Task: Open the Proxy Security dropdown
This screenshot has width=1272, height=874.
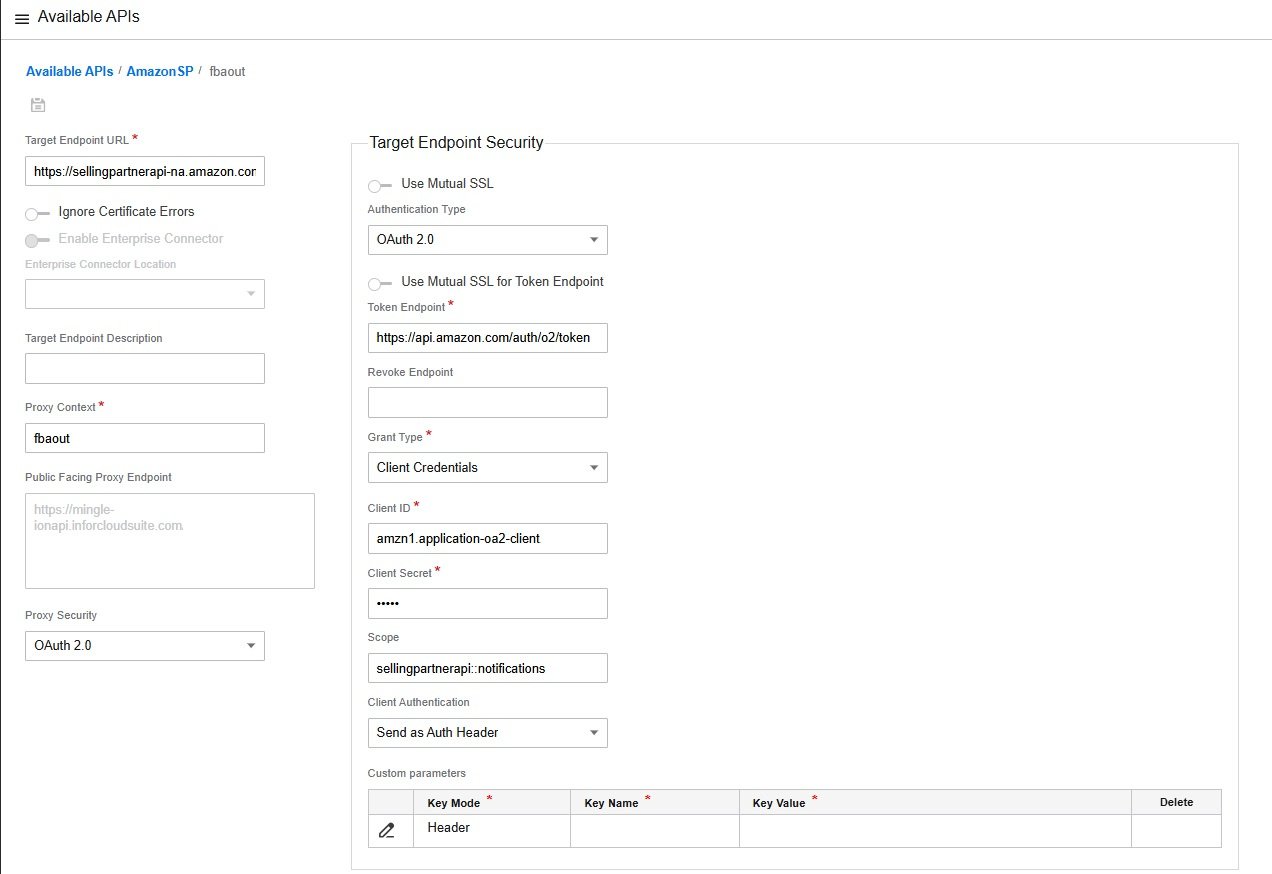Action: click(144, 646)
